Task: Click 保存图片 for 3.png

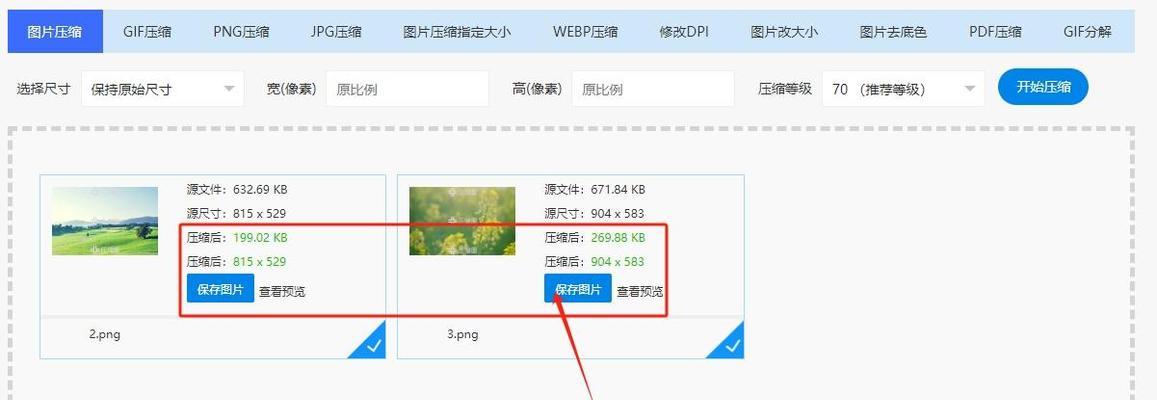Action: tap(578, 289)
